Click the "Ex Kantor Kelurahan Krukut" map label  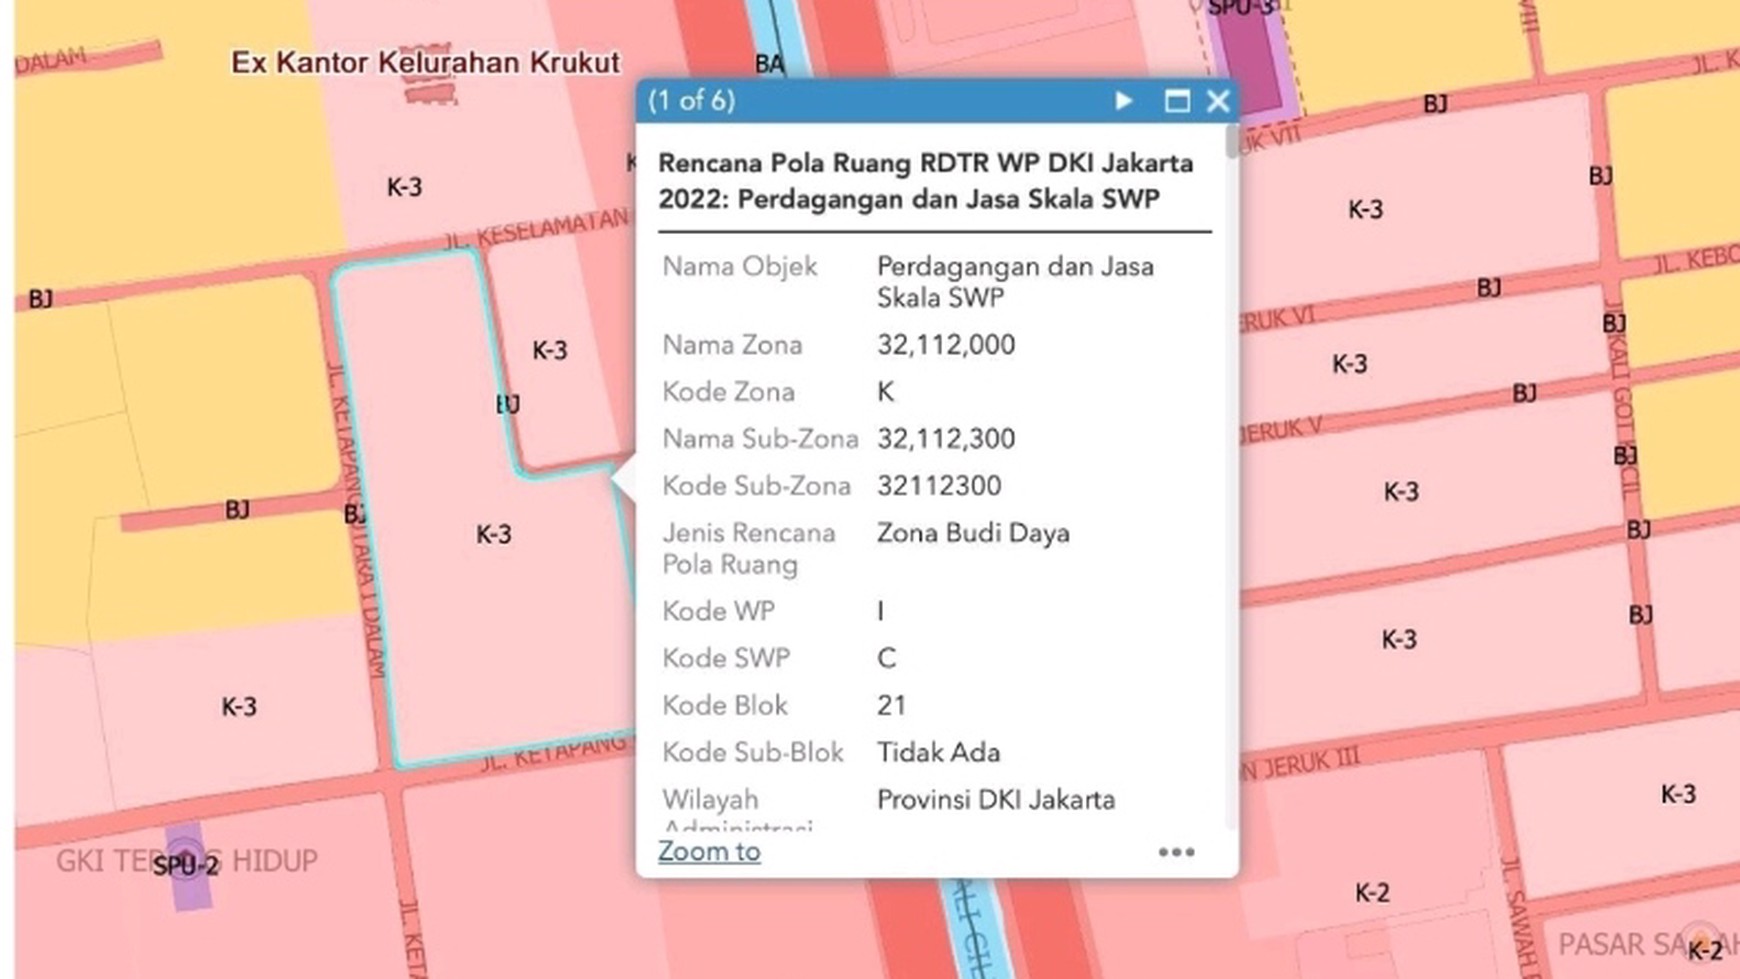[425, 62]
